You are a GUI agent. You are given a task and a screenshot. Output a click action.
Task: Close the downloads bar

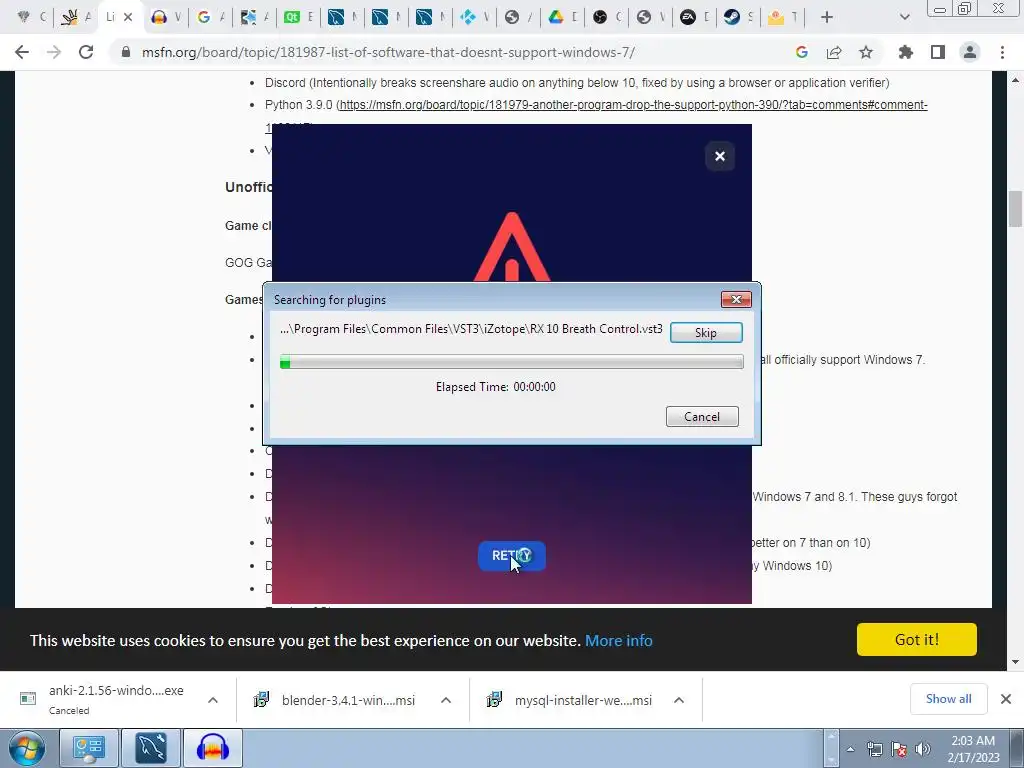click(1006, 699)
